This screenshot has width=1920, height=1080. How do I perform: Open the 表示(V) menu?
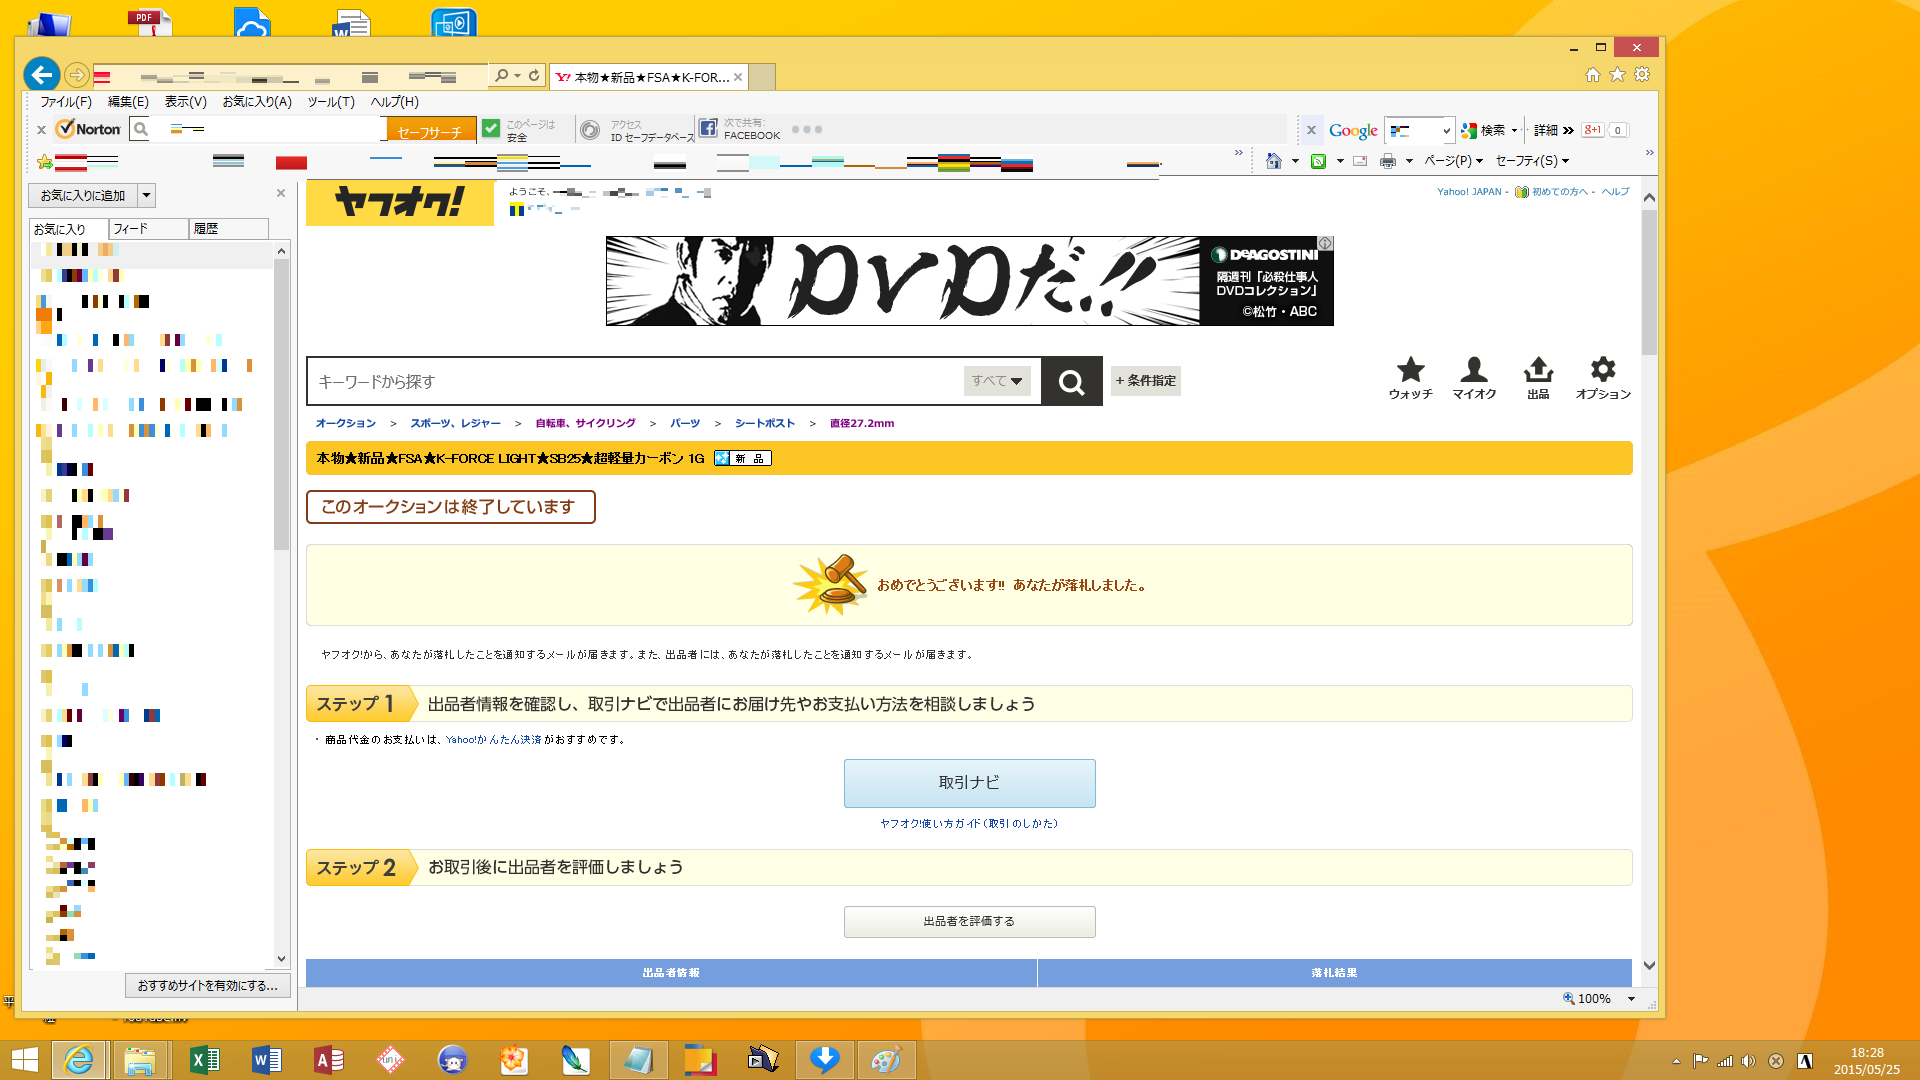click(185, 102)
